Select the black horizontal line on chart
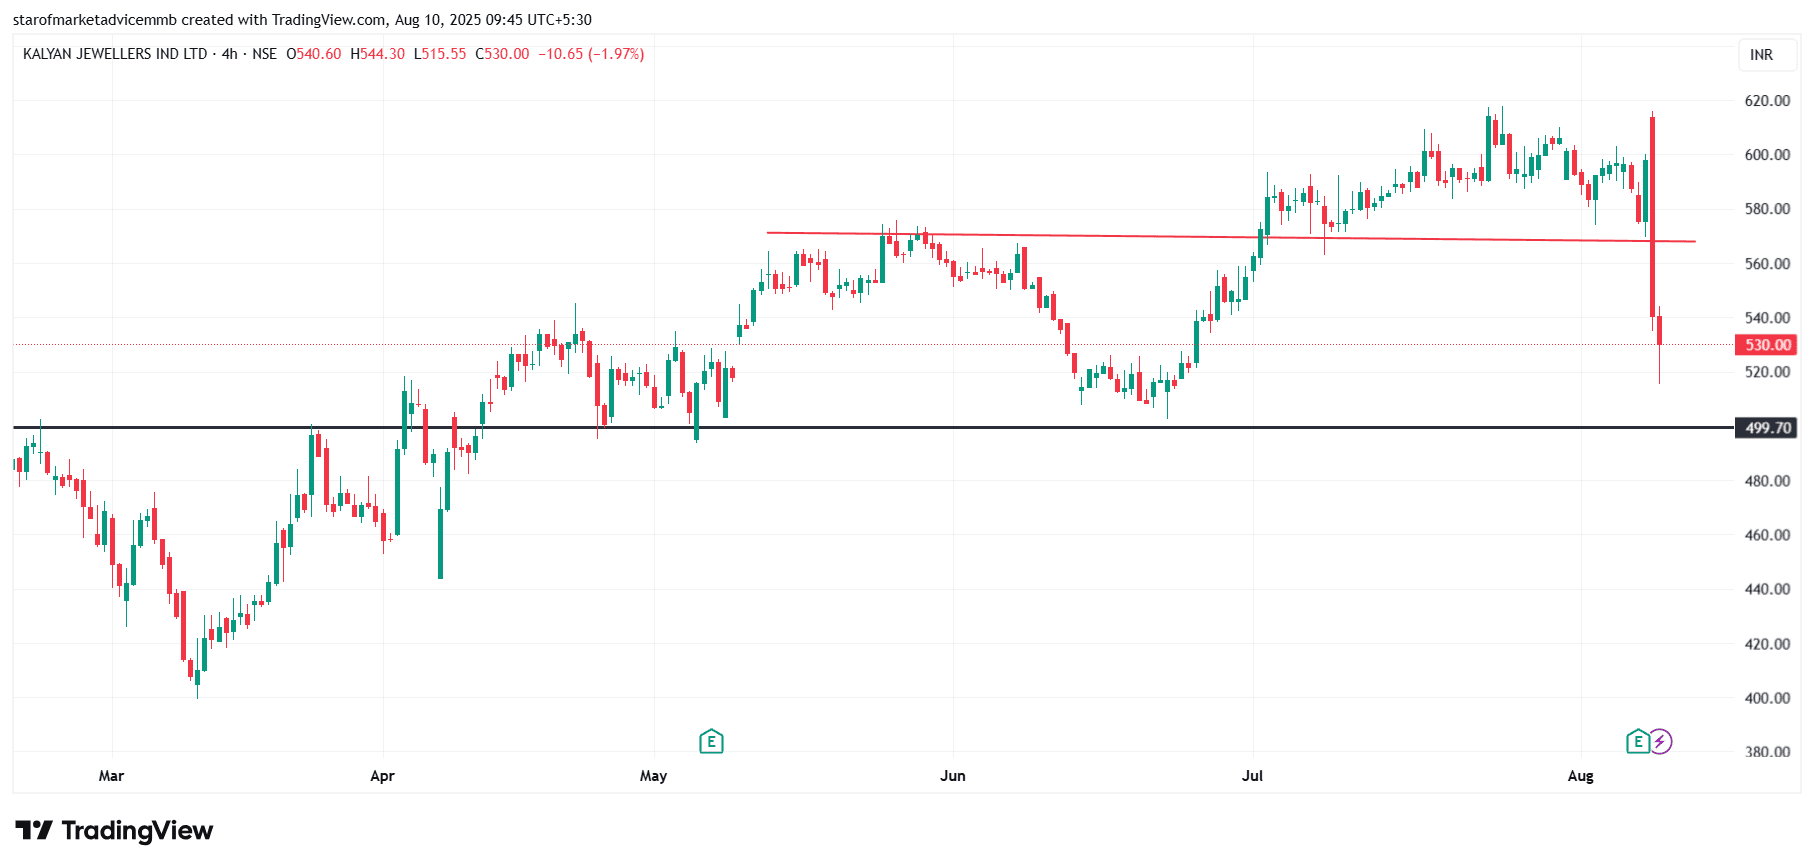The width and height of the screenshot is (1814, 868). click(873, 428)
